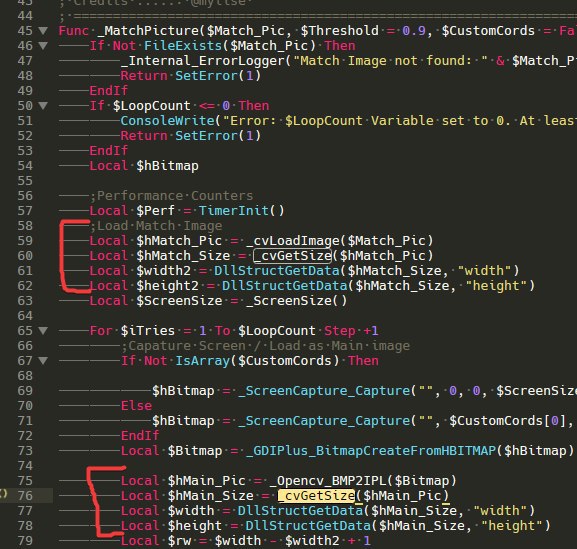Click the "height" string on line 78
This screenshot has width=577, height=549.
[511, 526]
